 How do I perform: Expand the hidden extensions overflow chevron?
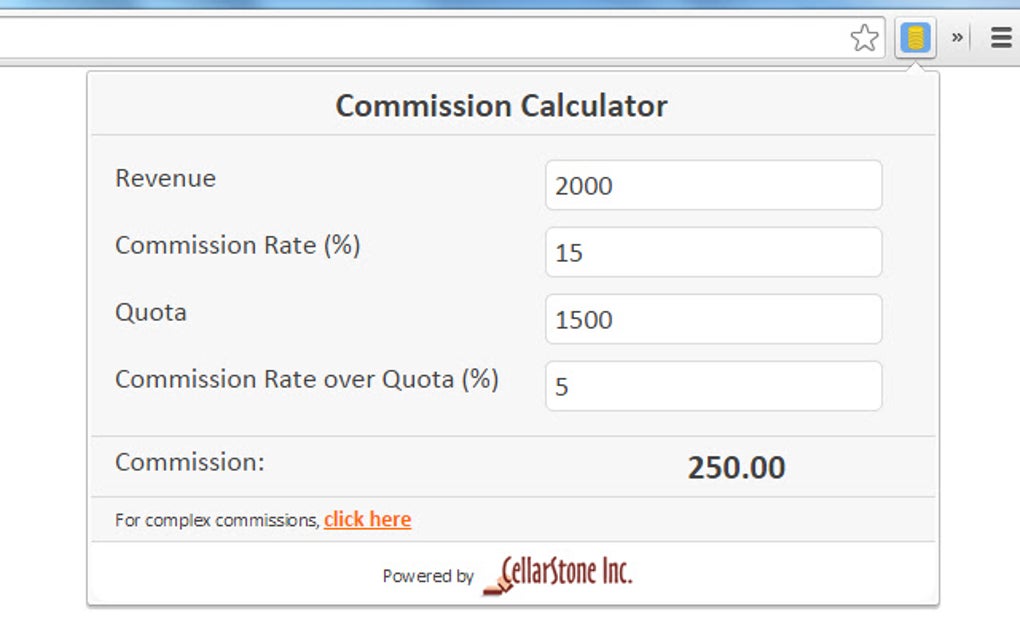(957, 36)
